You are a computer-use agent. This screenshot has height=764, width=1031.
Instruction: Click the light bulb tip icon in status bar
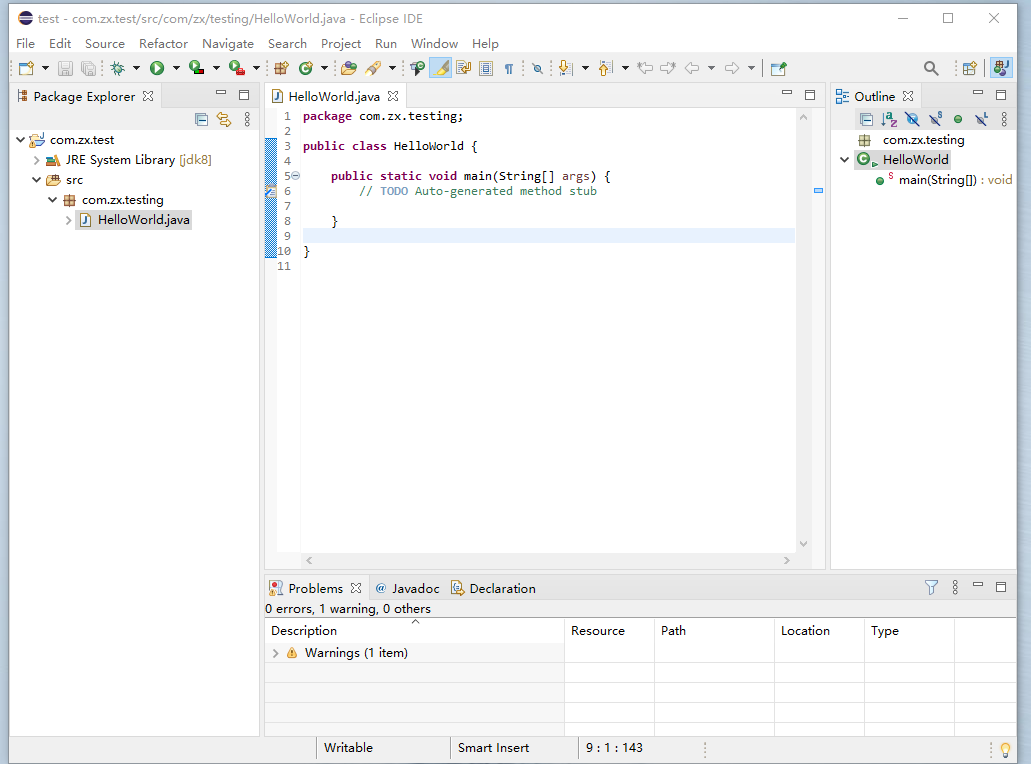[x=1005, y=750]
